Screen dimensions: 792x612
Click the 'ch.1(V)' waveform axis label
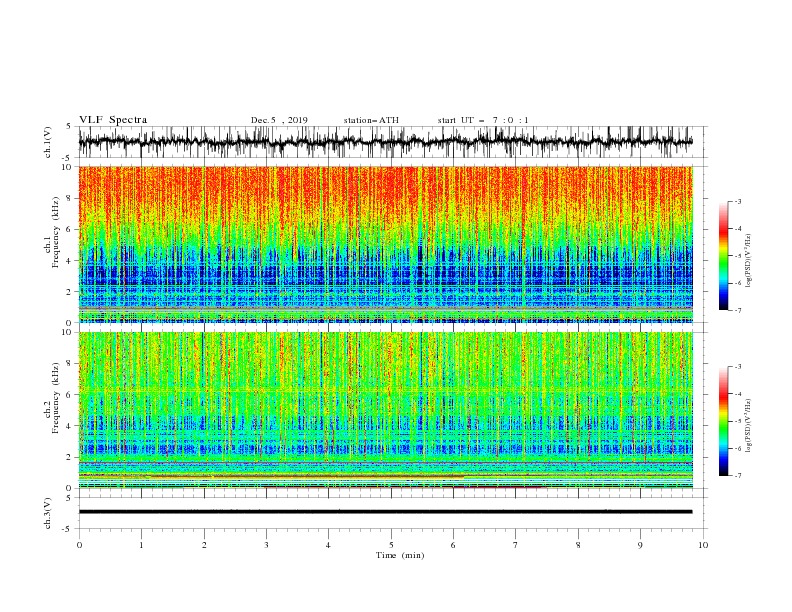pos(48,142)
